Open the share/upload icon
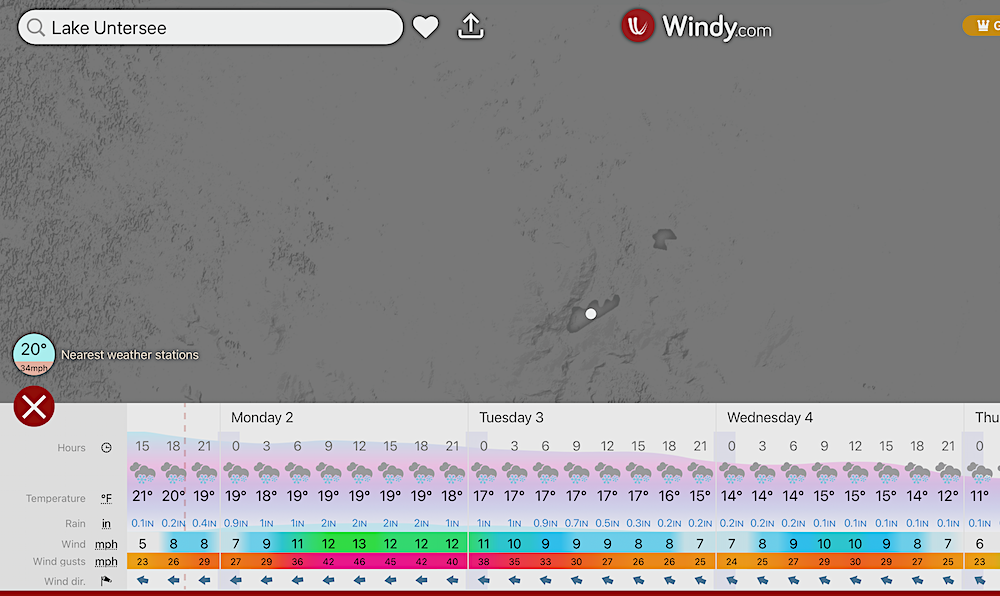 pos(471,27)
